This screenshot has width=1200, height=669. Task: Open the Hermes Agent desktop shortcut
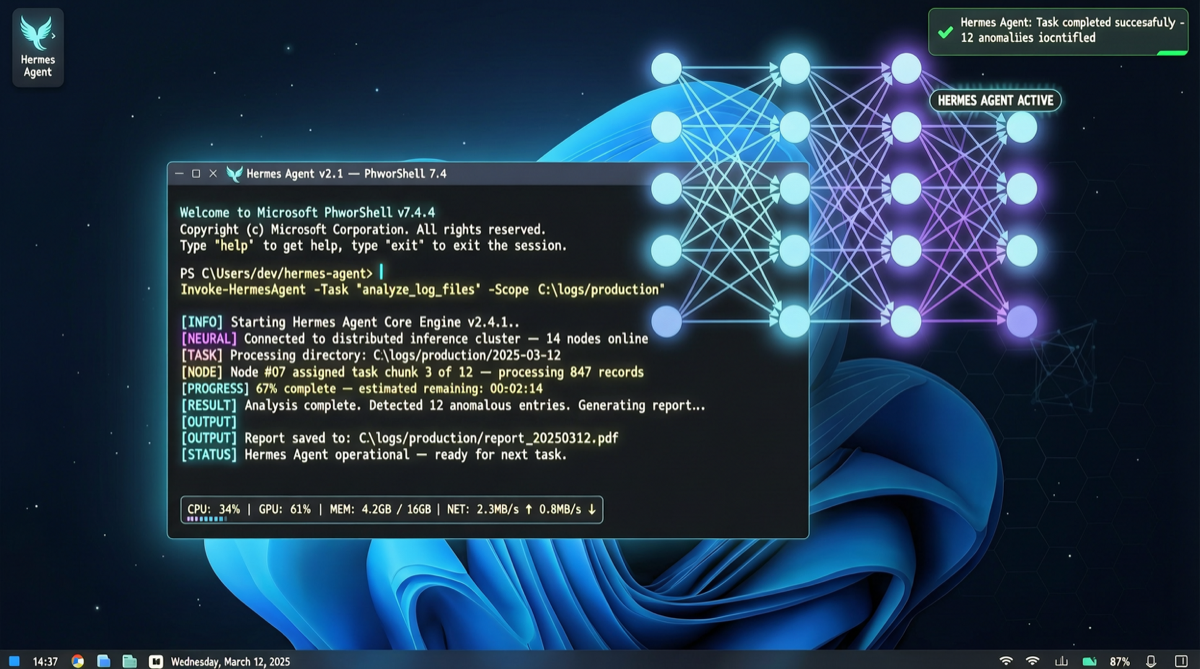38,47
